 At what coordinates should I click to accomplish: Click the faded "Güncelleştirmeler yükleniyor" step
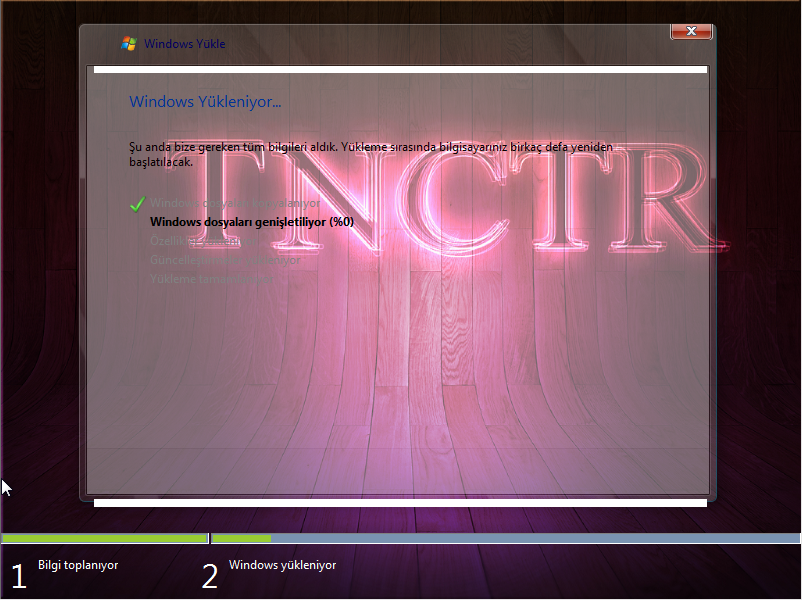(x=224, y=260)
